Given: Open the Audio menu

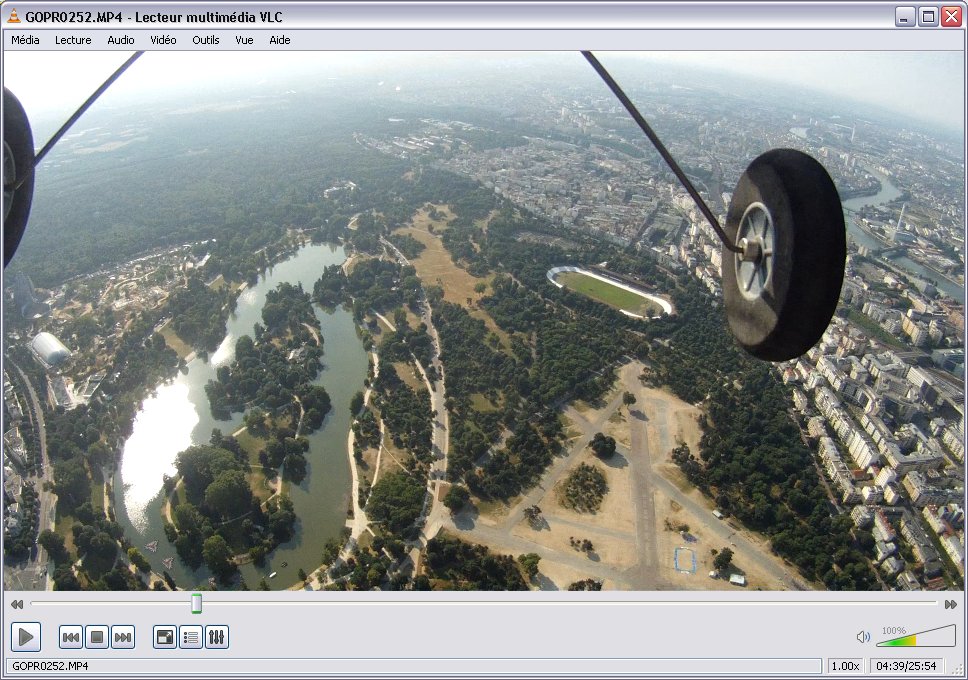Looking at the screenshot, I should (120, 40).
